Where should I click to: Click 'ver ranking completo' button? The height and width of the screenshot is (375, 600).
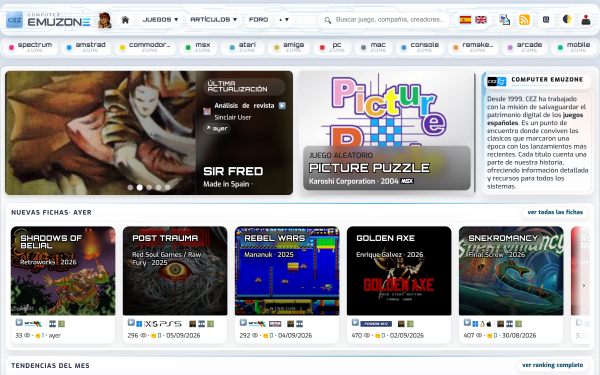(552, 365)
